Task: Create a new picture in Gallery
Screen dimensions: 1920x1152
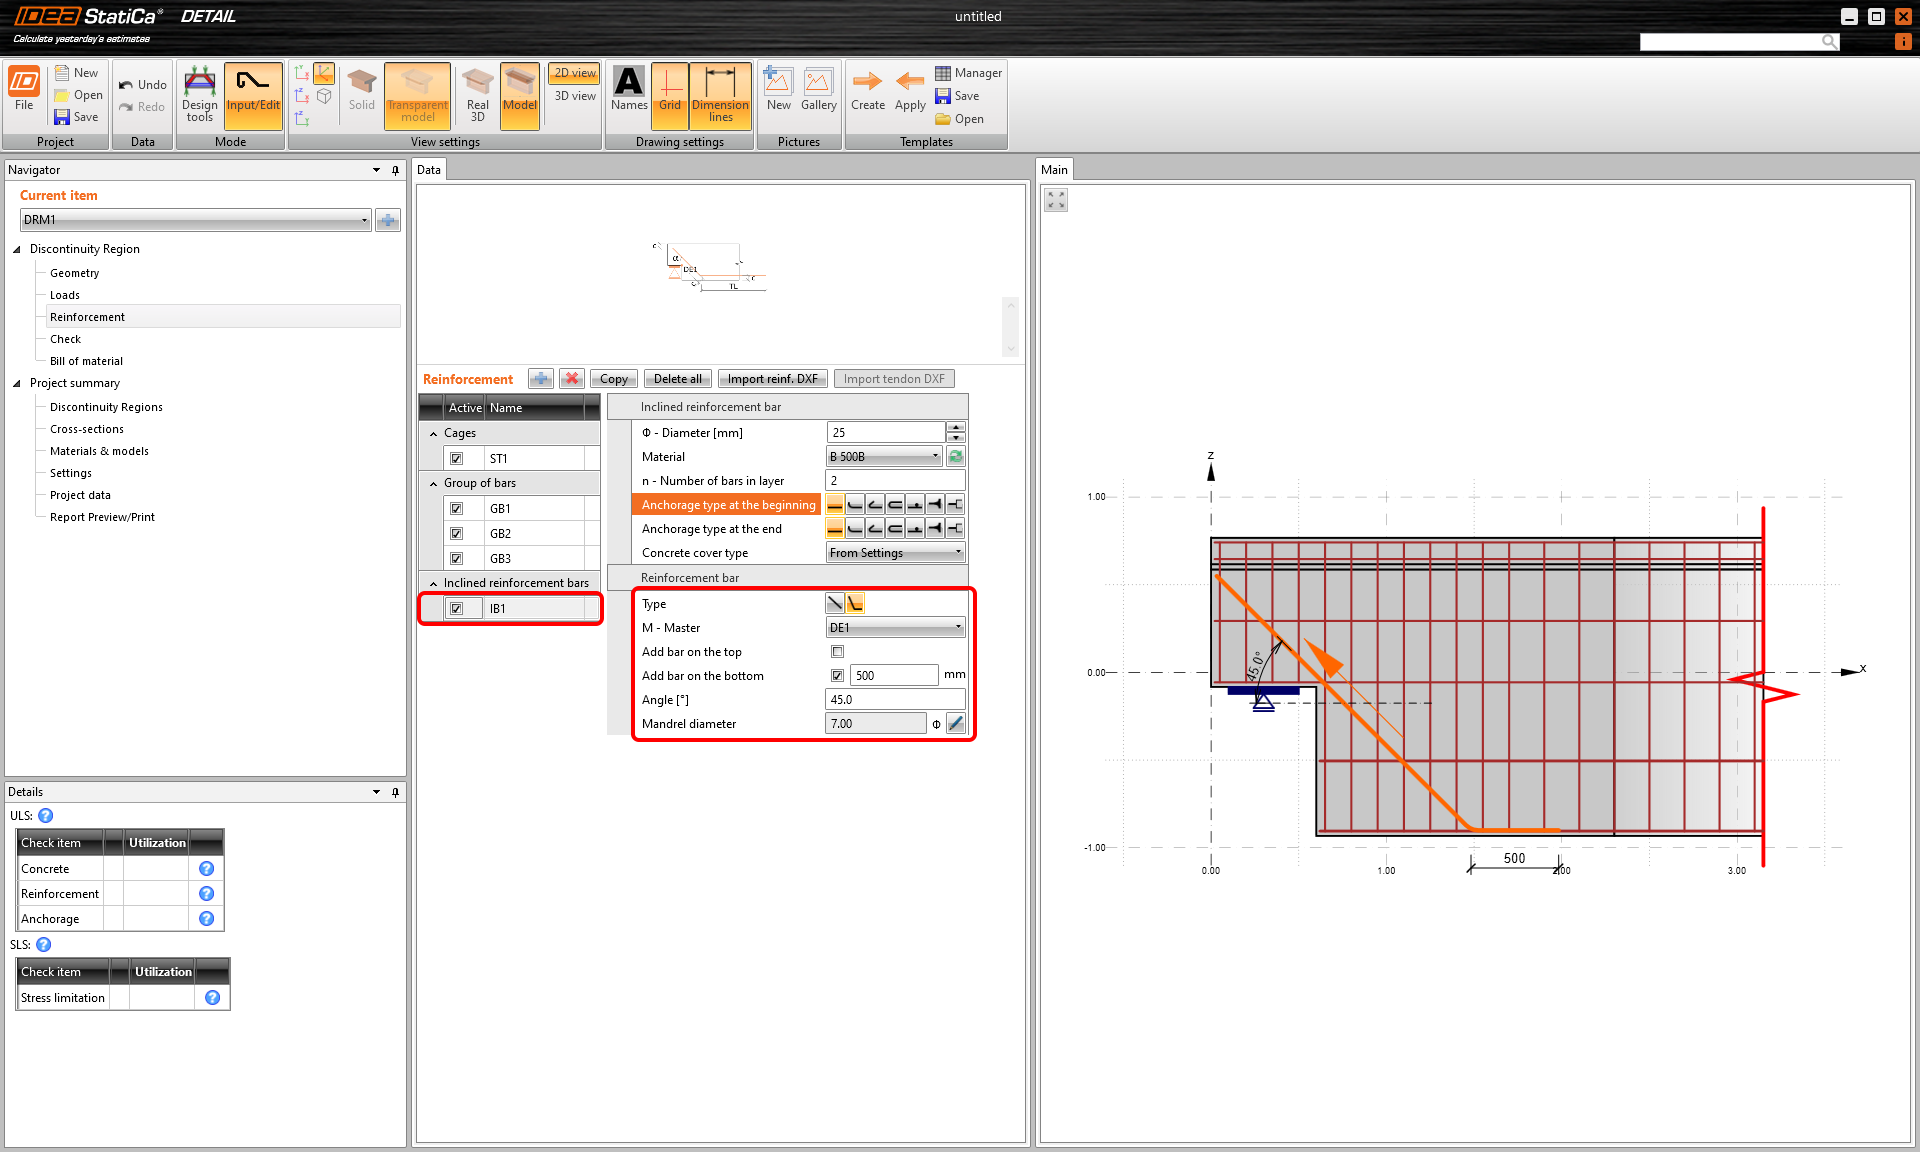Action: [778, 95]
